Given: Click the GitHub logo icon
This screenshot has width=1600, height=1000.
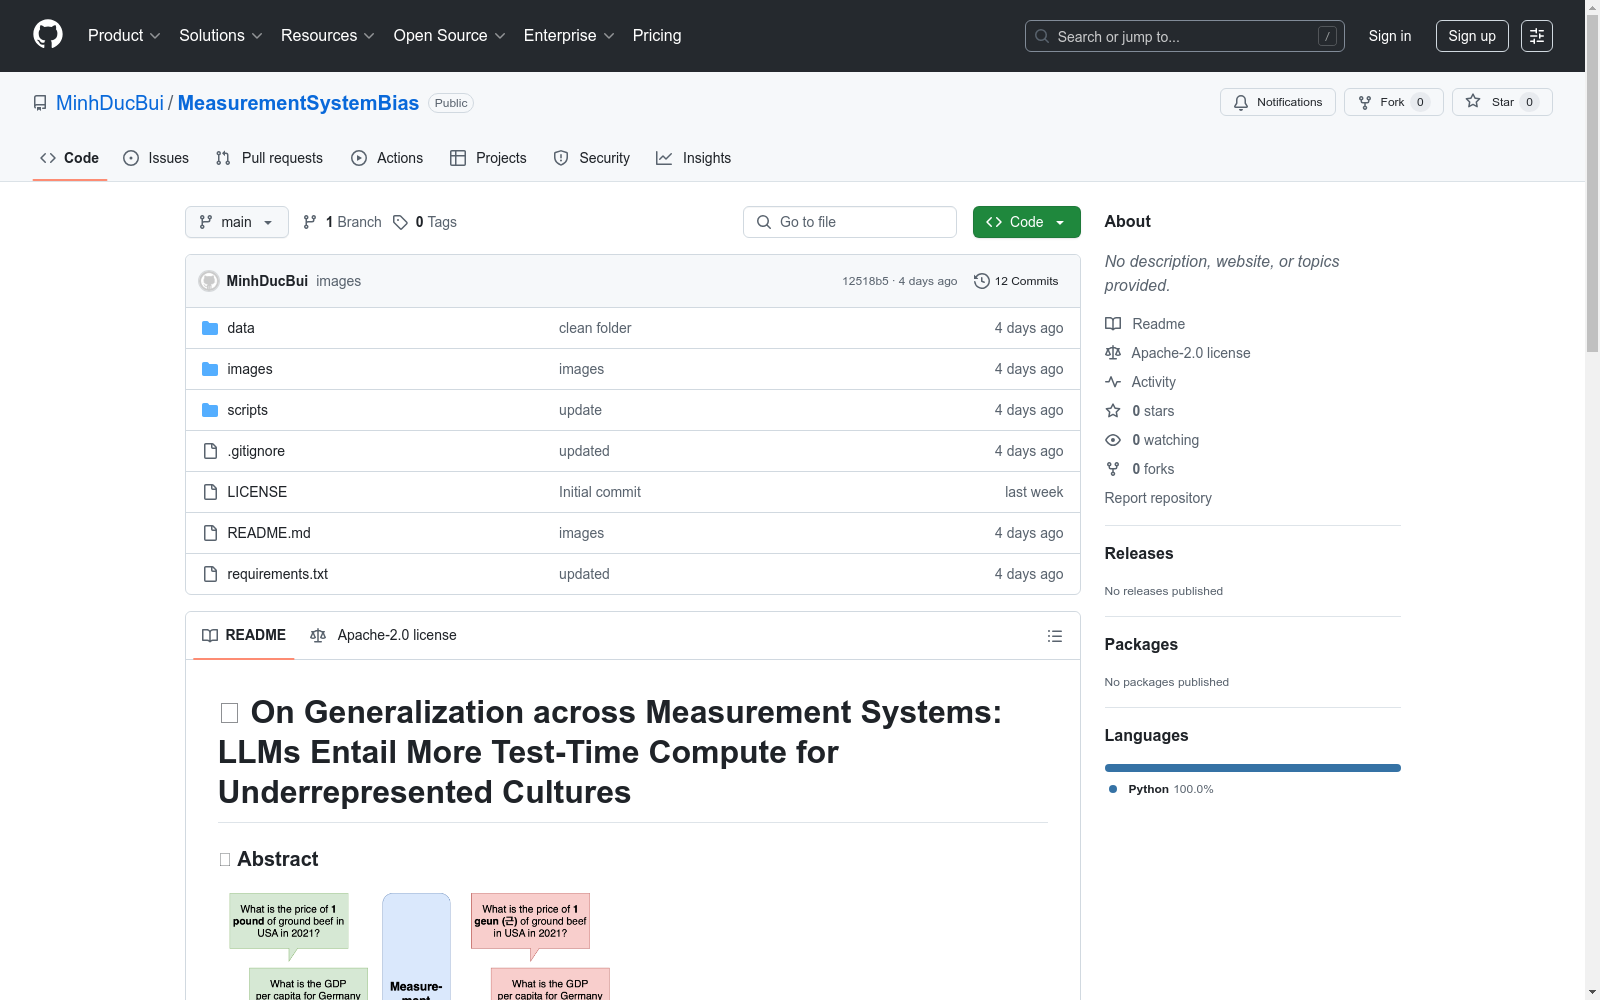Looking at the screenshot, I should (48, 35).
